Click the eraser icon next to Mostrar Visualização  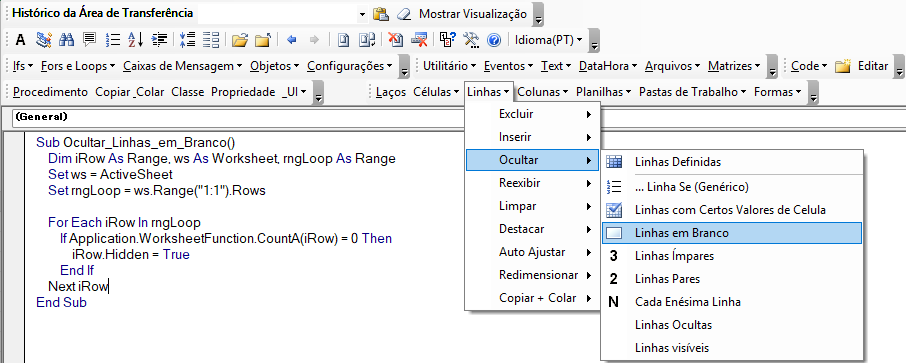coord(404,14)
